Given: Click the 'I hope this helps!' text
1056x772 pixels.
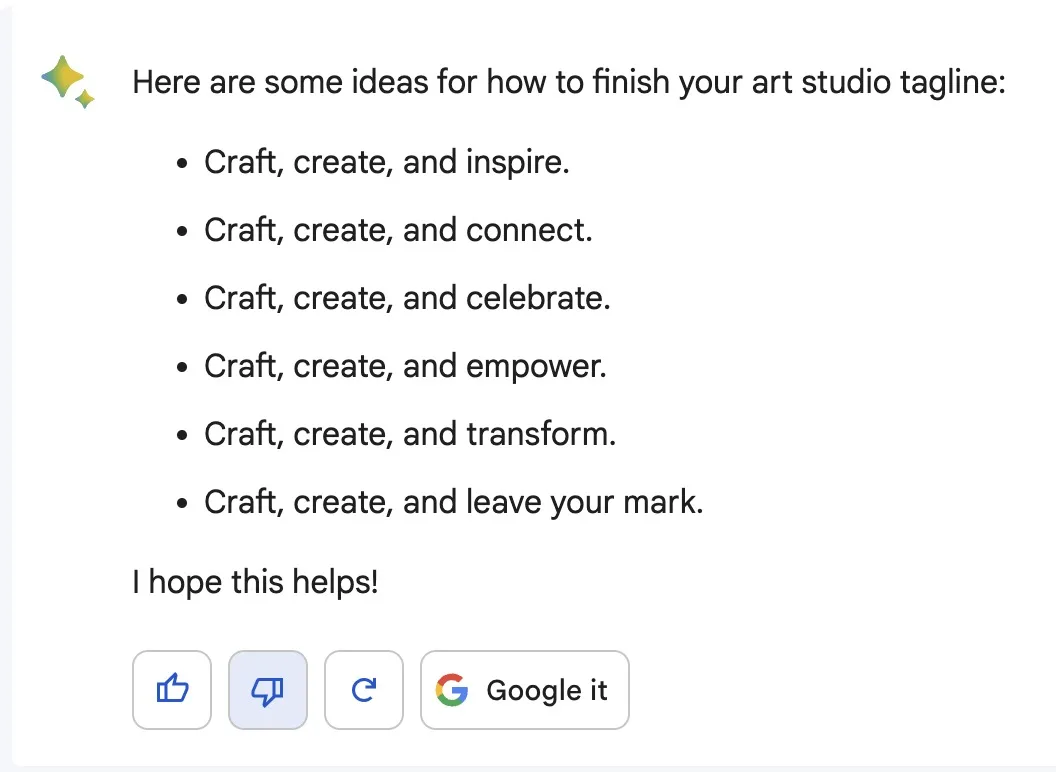Looking at the screenshot, I should (255, 581).
